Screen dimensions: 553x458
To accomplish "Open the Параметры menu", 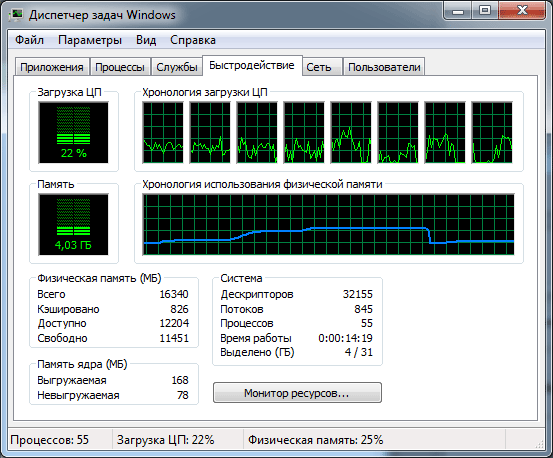I will coord(90,40).
